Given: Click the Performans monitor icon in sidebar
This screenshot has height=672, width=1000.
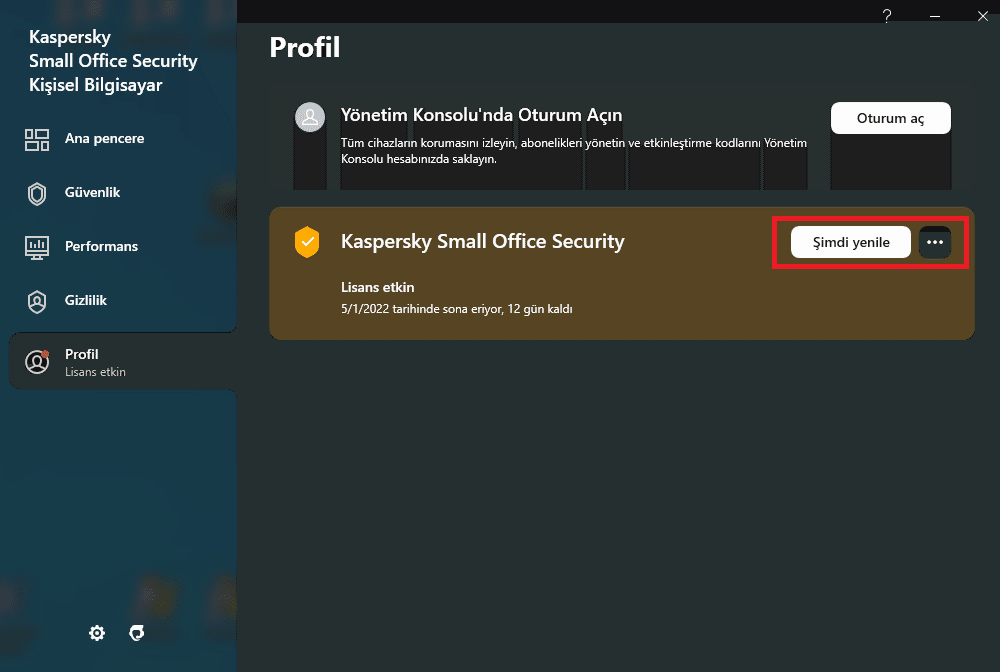Looking at the screenshot, I should click(x=37, y=247).
